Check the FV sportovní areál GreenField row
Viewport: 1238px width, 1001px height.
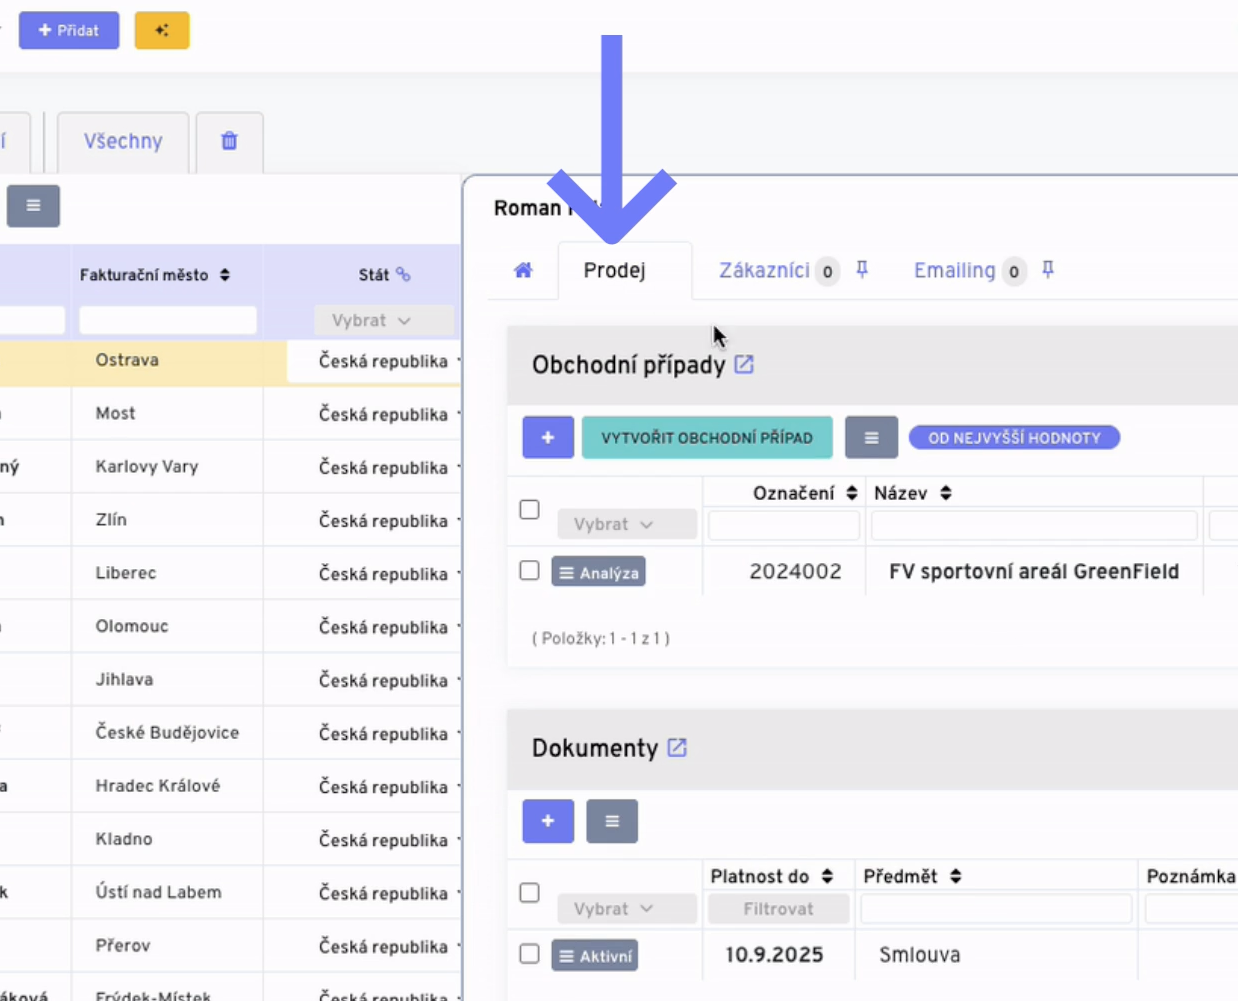tap(530, 571)
